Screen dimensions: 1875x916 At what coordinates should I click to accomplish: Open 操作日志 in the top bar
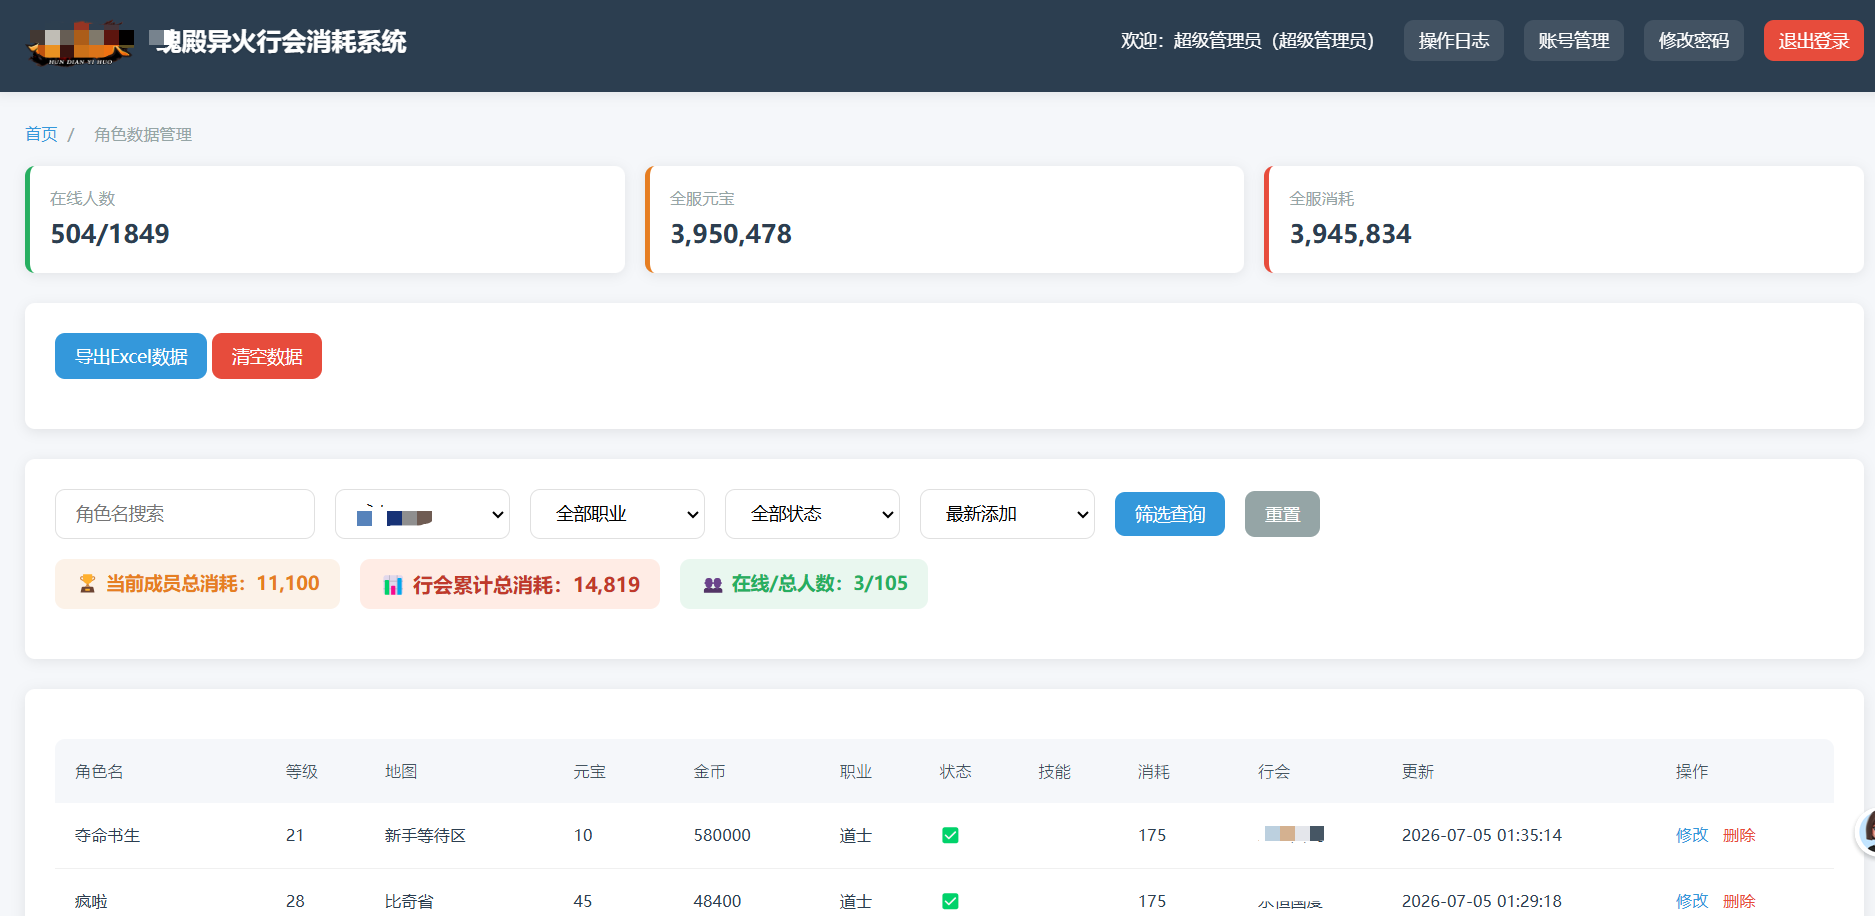pyautogui.click(x=1453, y=41)
